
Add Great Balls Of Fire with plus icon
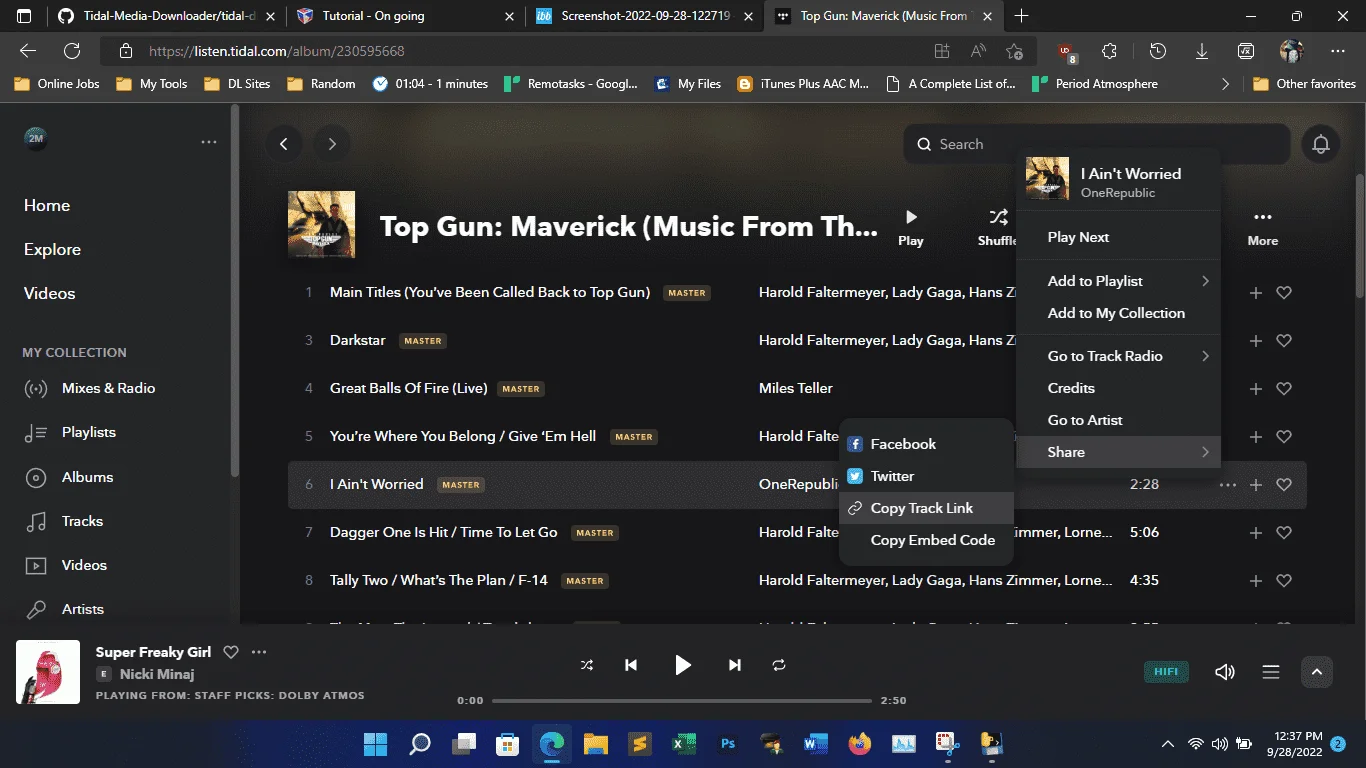(x=1256, y=389)
